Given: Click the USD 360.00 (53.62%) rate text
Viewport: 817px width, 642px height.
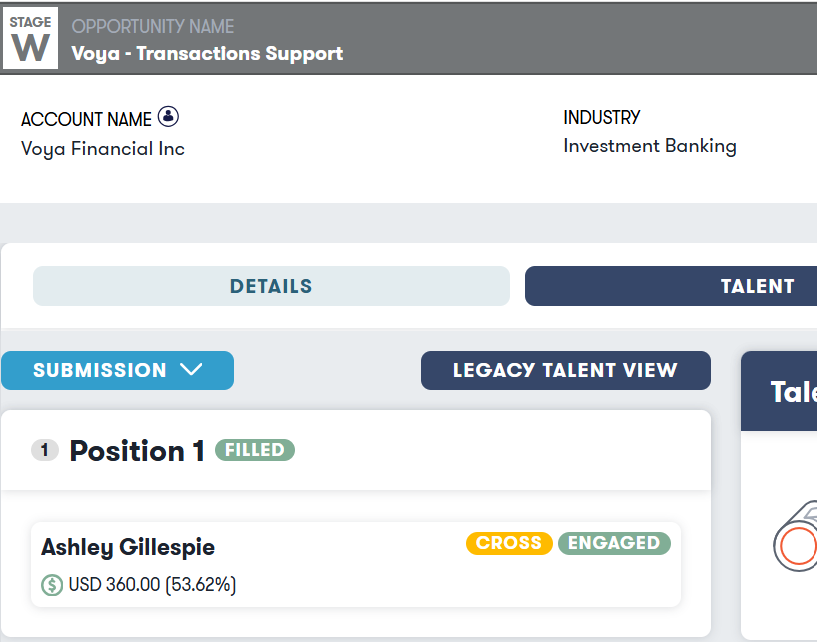Looking at the screenshot, I should coord(152,584).
